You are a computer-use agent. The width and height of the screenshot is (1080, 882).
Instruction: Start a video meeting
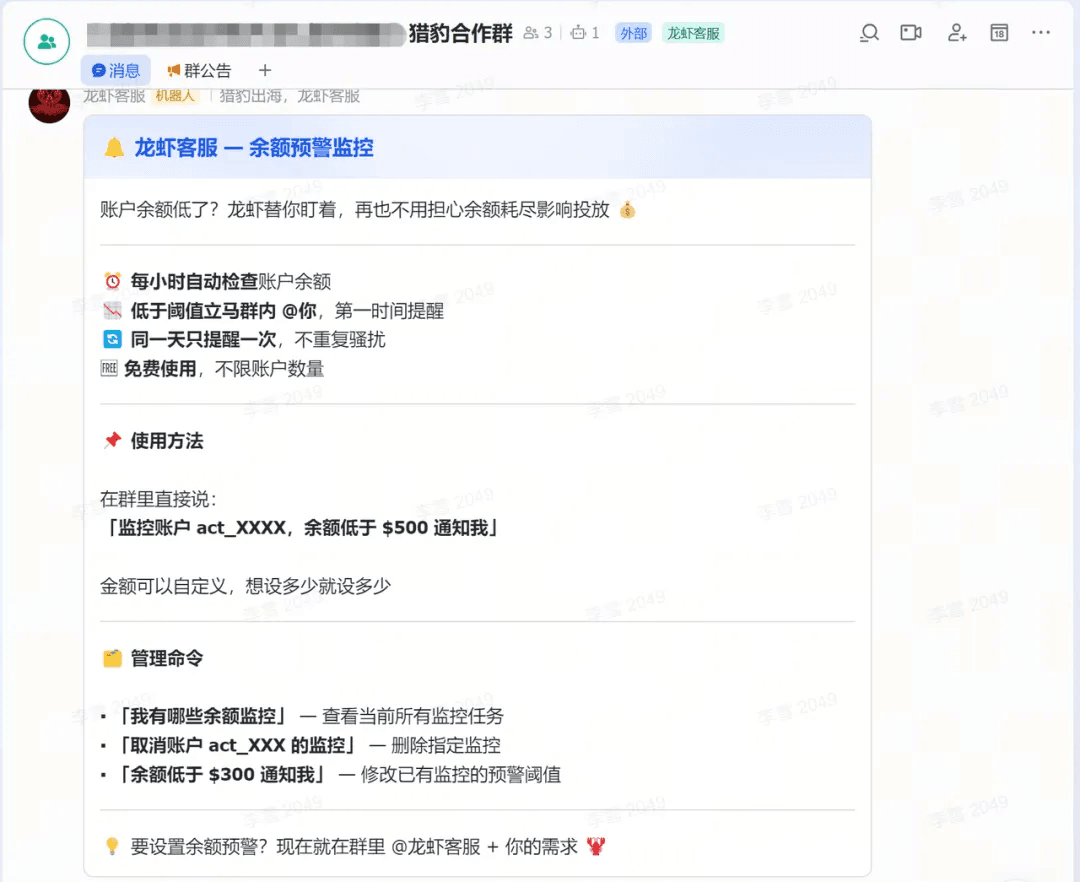(x=911, y=32)
